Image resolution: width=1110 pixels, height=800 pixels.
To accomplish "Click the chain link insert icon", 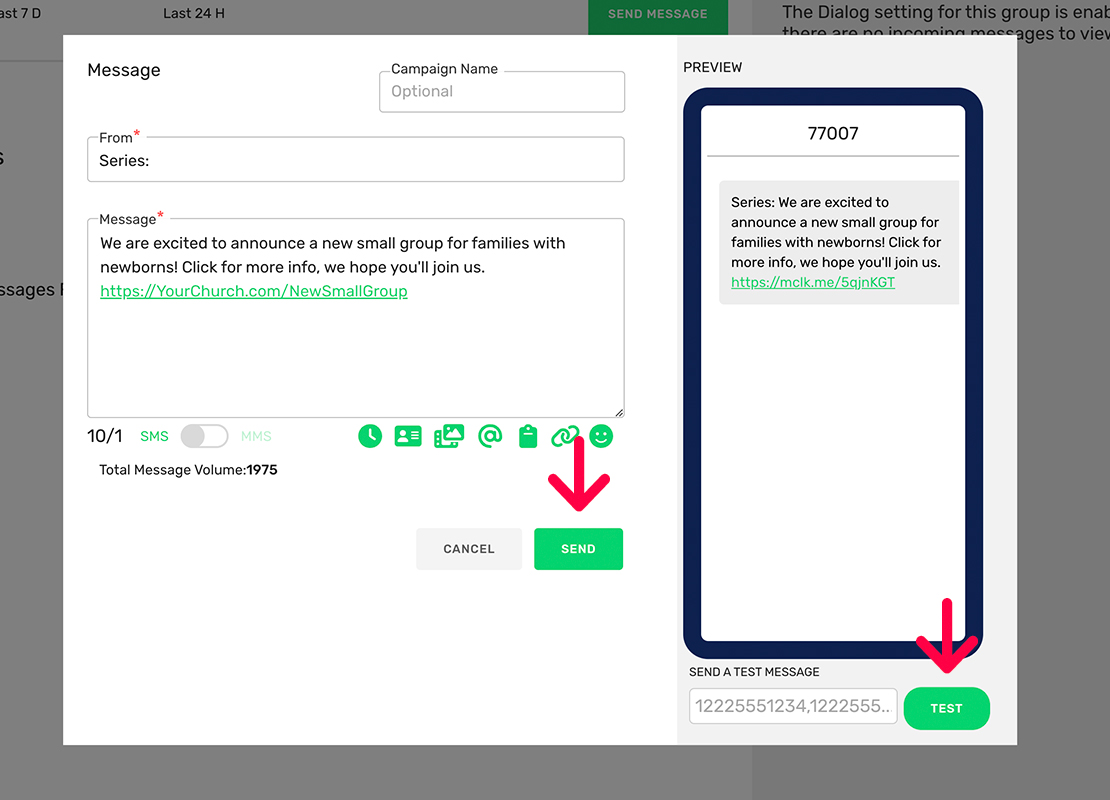I will [x=565, y=436].
